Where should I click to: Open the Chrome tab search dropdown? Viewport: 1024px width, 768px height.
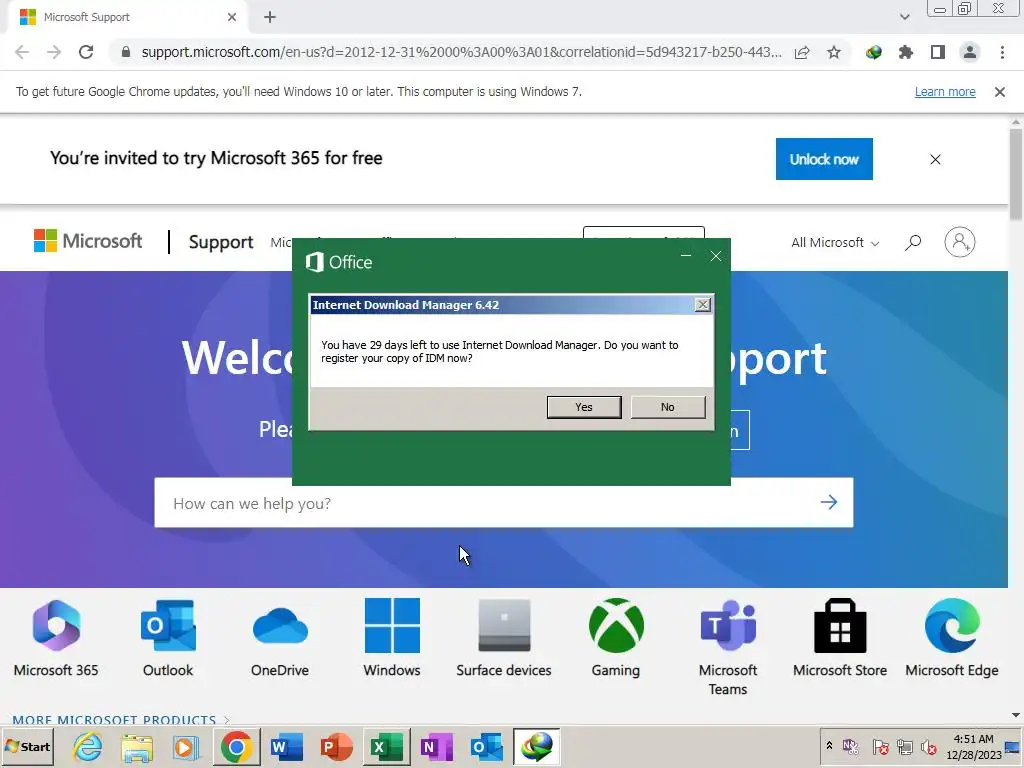tap(904, 17)
